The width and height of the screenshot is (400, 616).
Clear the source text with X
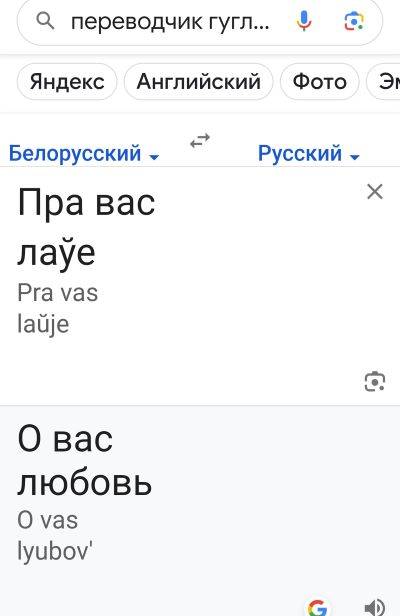(x=374, y=192)
